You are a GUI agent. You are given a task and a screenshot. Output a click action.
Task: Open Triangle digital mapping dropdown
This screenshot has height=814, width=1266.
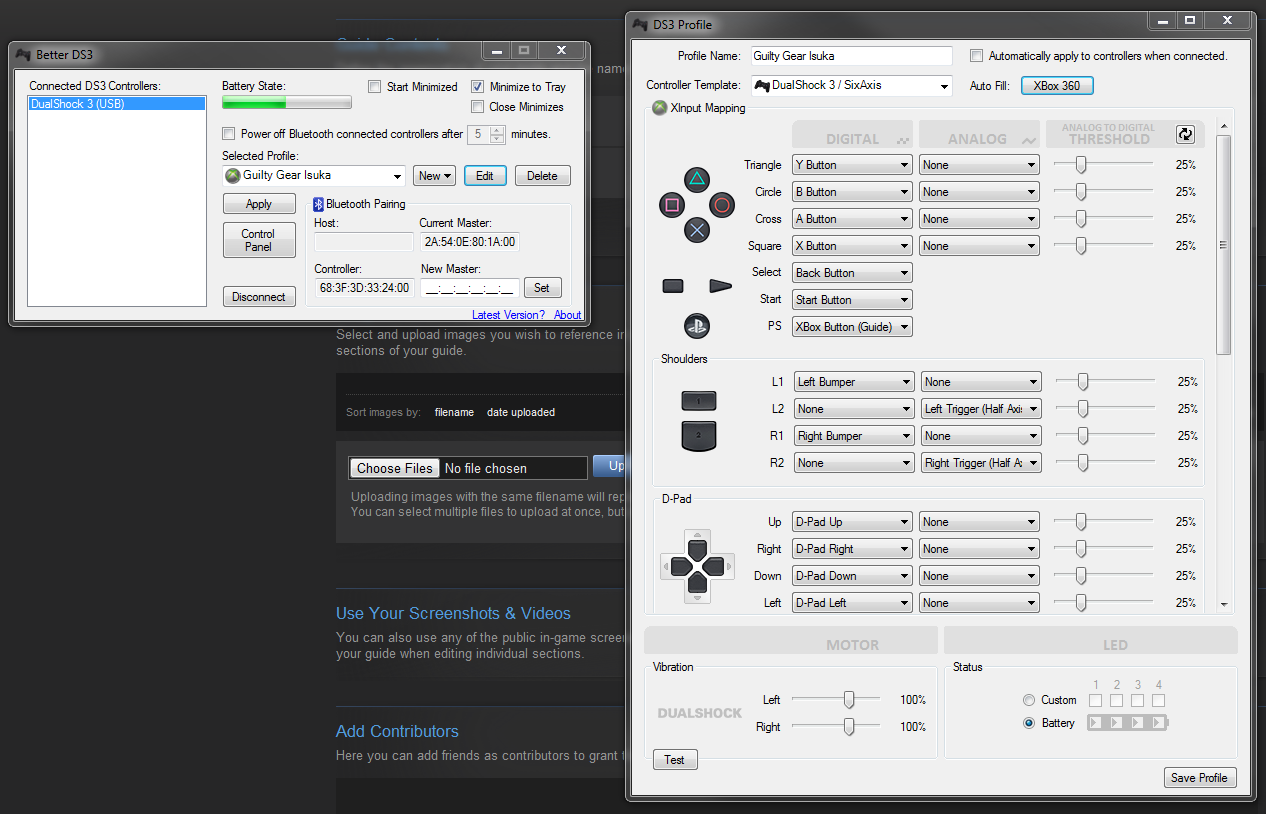tap(852, 165)
